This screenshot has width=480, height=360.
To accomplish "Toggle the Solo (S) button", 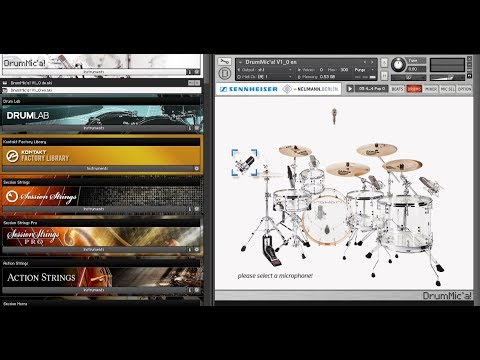I will pos(384,62).
